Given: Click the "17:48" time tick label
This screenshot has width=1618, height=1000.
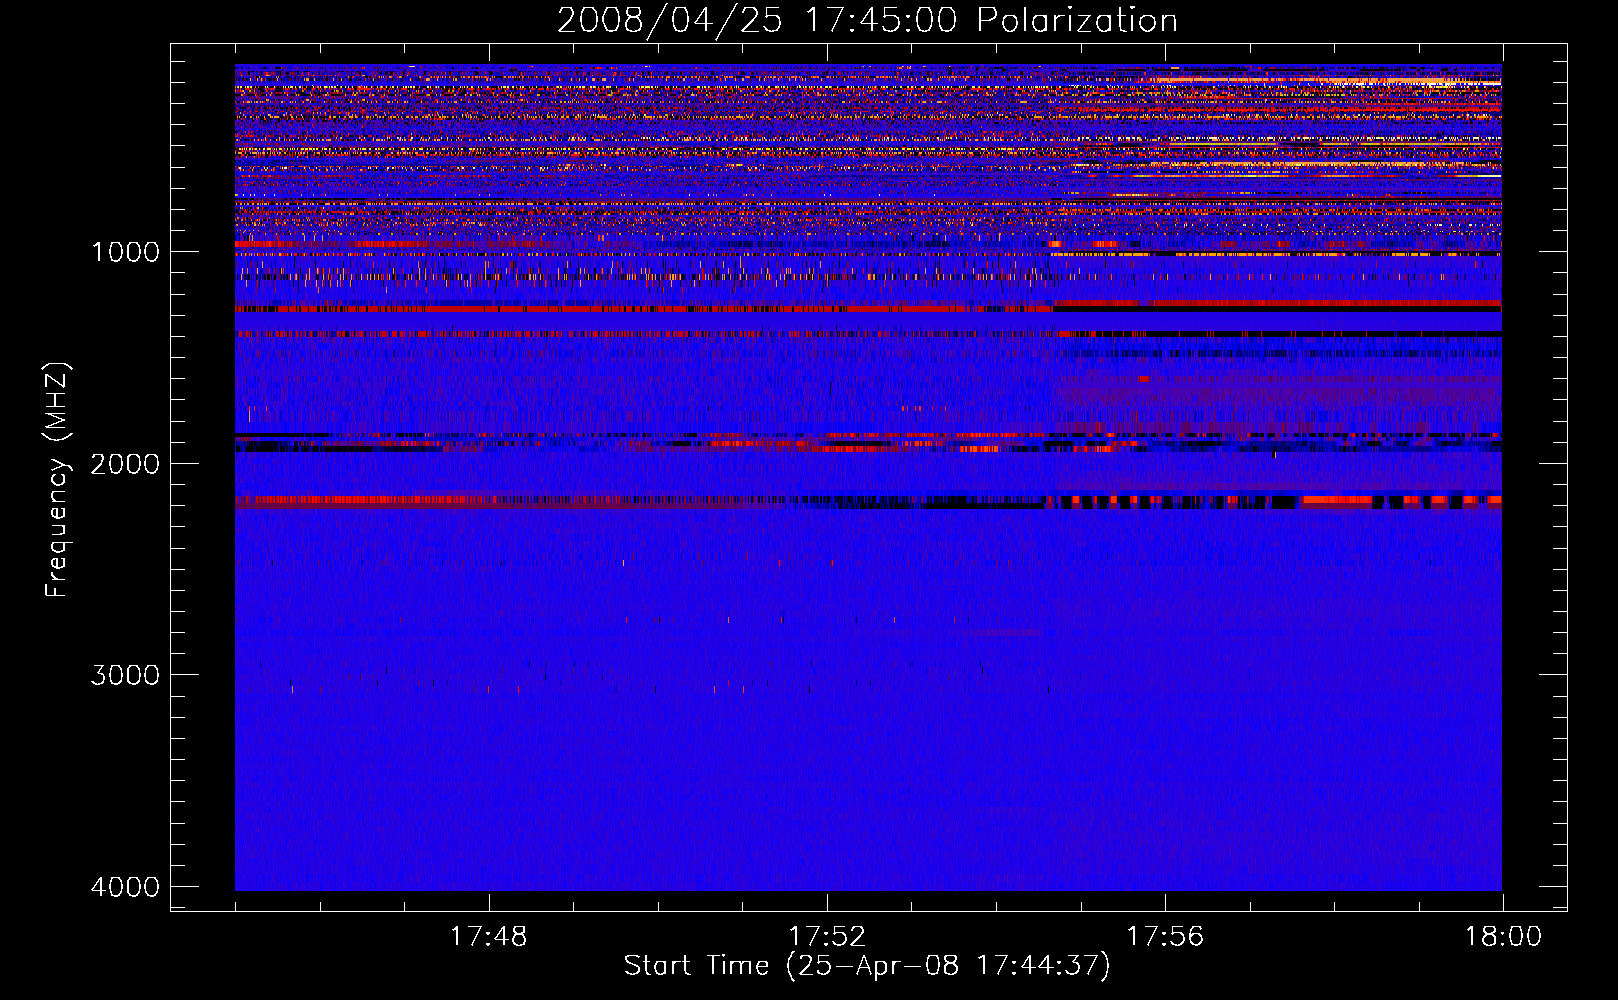Looking at the screenshot, I should coord(488,937).
